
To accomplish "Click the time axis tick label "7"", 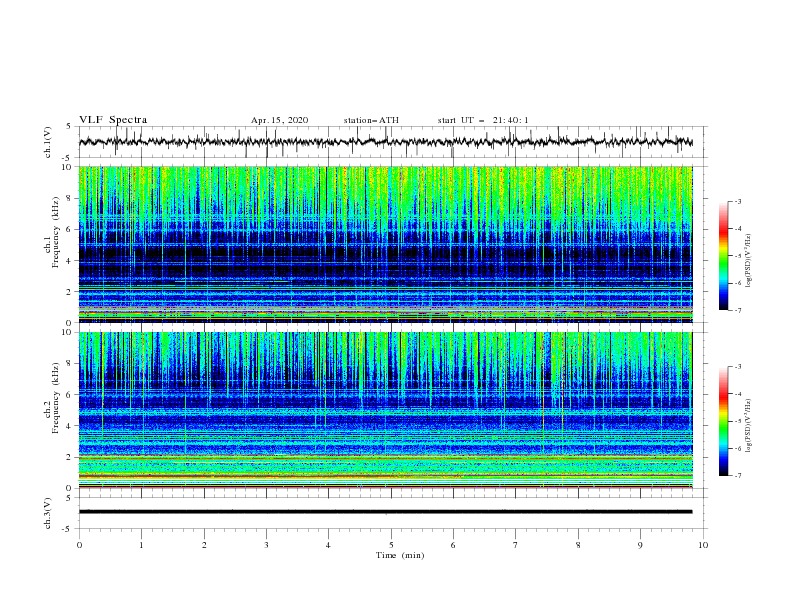I will click(516, 545).
